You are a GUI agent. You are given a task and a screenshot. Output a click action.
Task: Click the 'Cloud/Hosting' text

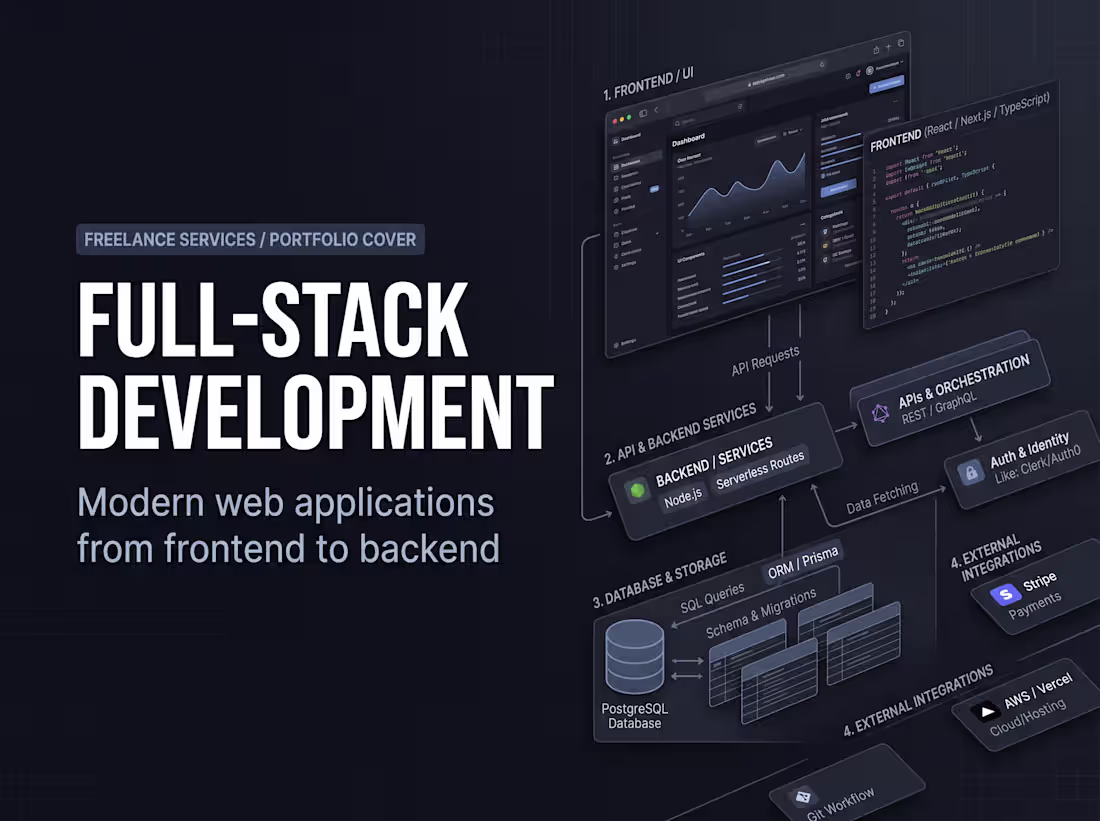[x=1028, y=717]
